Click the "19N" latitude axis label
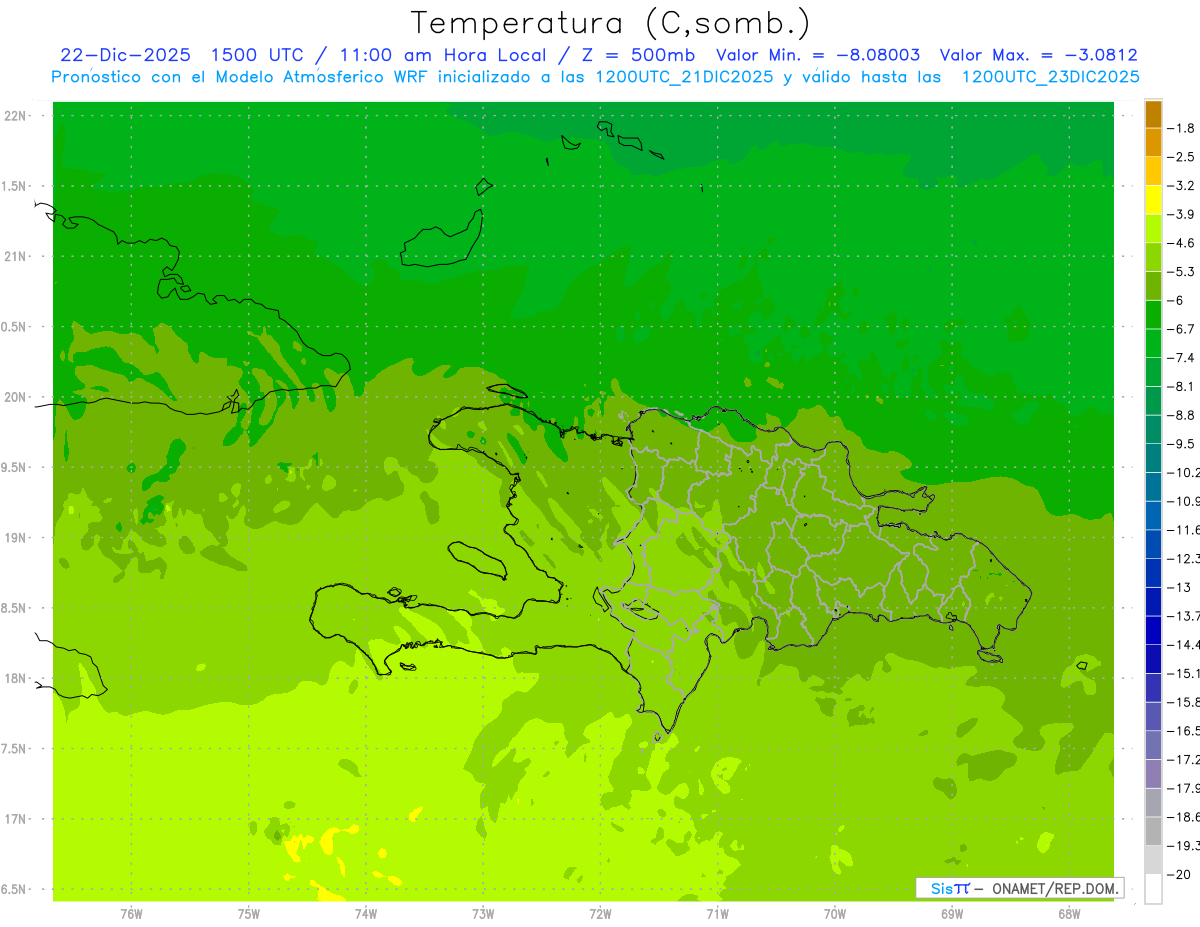The width and height of the screenshot is (1200, 927). pyautogui.click(x=17, y=538)
